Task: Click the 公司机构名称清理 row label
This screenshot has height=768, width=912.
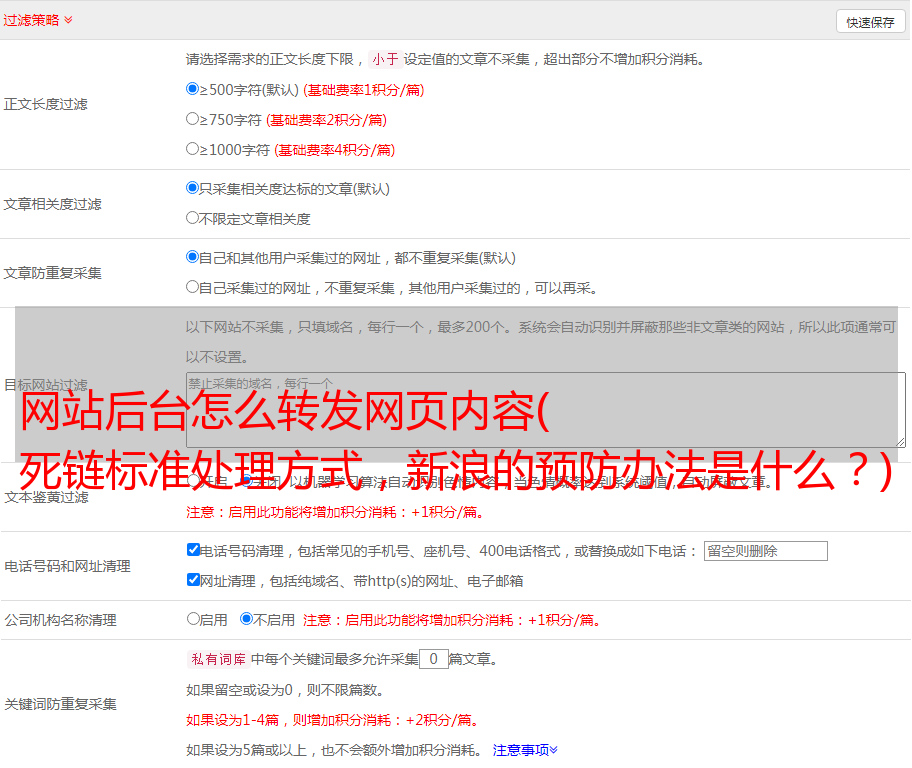Action: 60,620
